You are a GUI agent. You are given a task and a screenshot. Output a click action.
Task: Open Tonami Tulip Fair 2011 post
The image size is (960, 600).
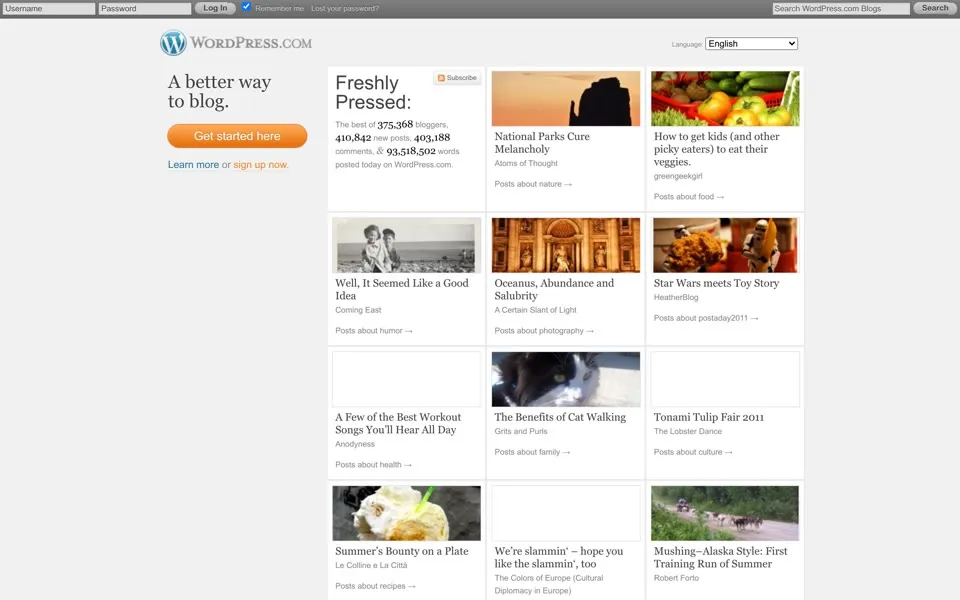click(x=709, y=417)
